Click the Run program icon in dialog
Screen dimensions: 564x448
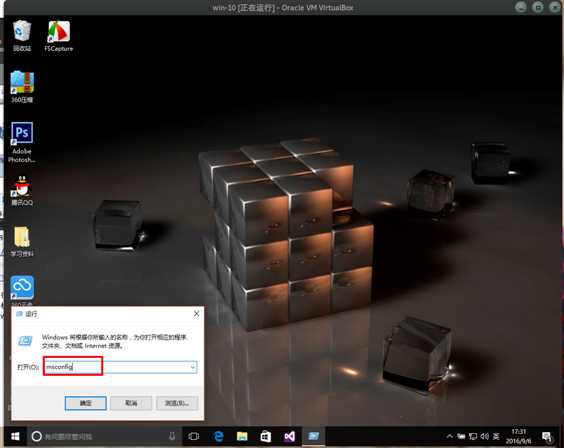pos(25,340)
